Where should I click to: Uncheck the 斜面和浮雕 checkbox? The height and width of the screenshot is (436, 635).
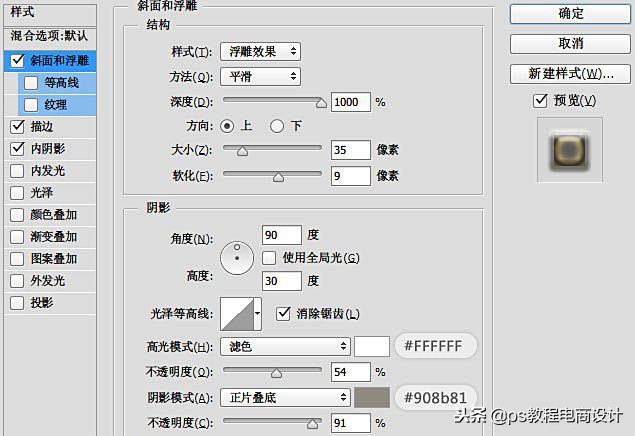[x=17, y=61]
